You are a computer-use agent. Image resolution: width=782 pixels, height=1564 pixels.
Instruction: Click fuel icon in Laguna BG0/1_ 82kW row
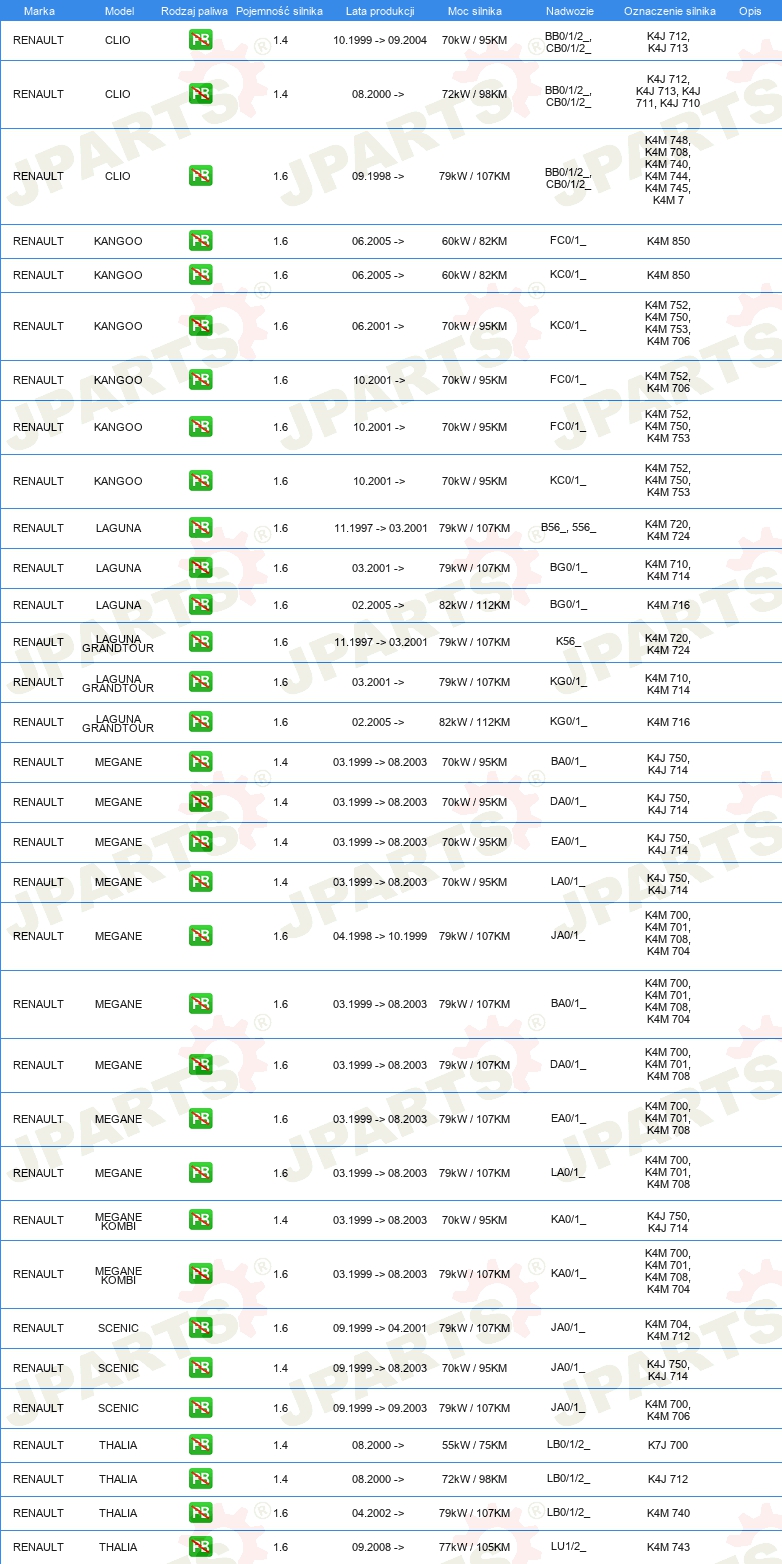200,605
